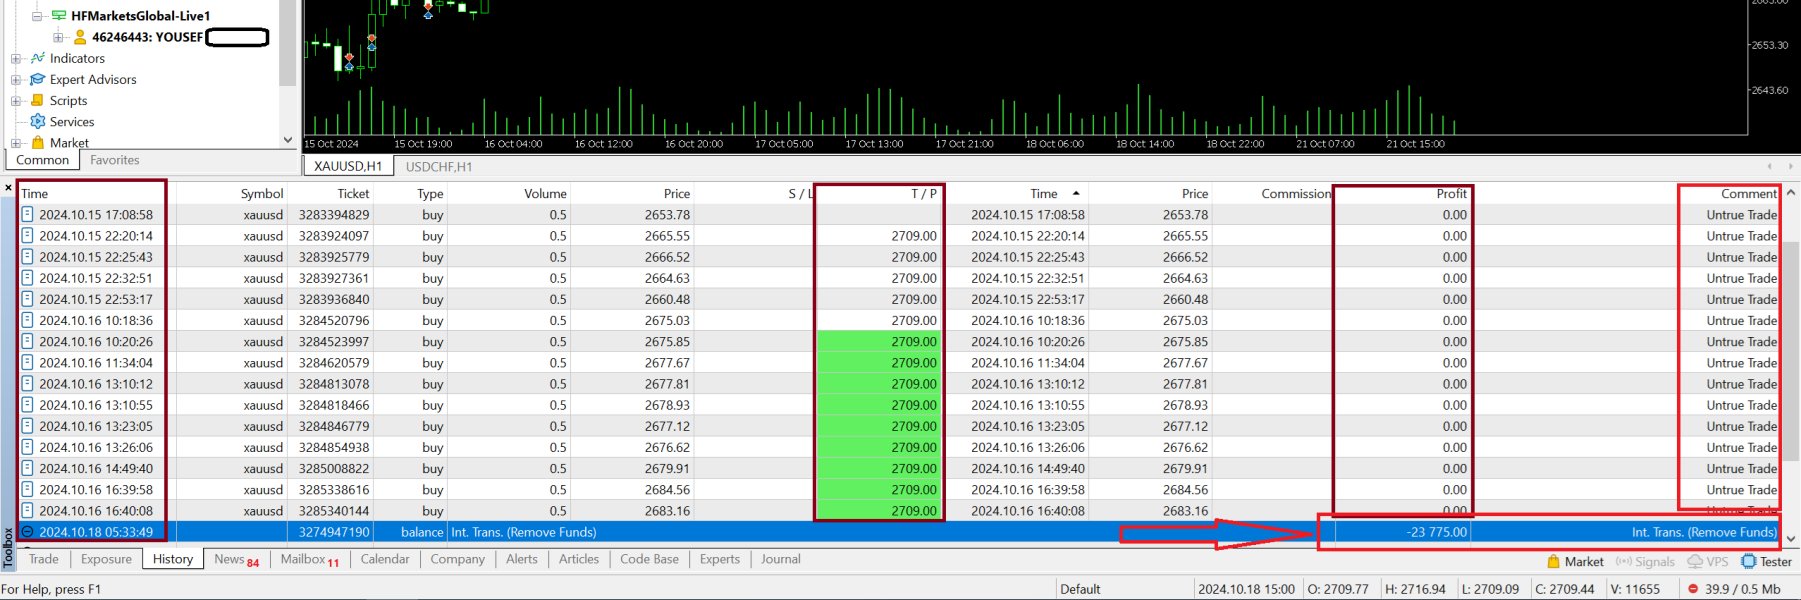Click the red connection status icon
This screenshot has width=1801, height=600.
[x=1693, y=589]
